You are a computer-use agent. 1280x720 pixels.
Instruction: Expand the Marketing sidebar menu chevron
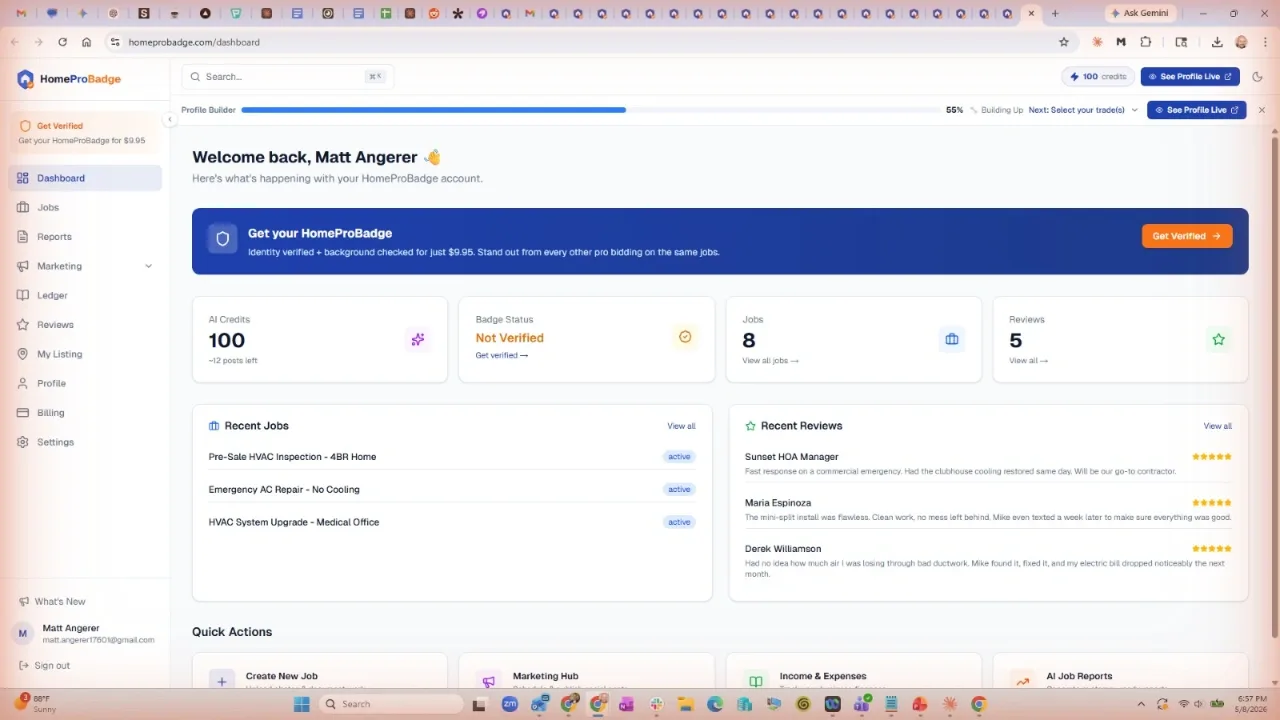click(149, 266)
